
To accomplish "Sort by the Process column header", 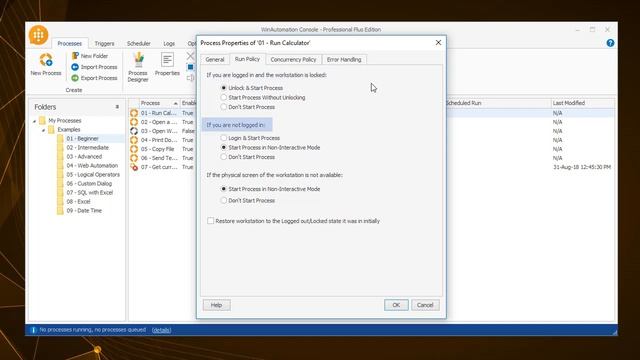I will [x=159, y=103].
